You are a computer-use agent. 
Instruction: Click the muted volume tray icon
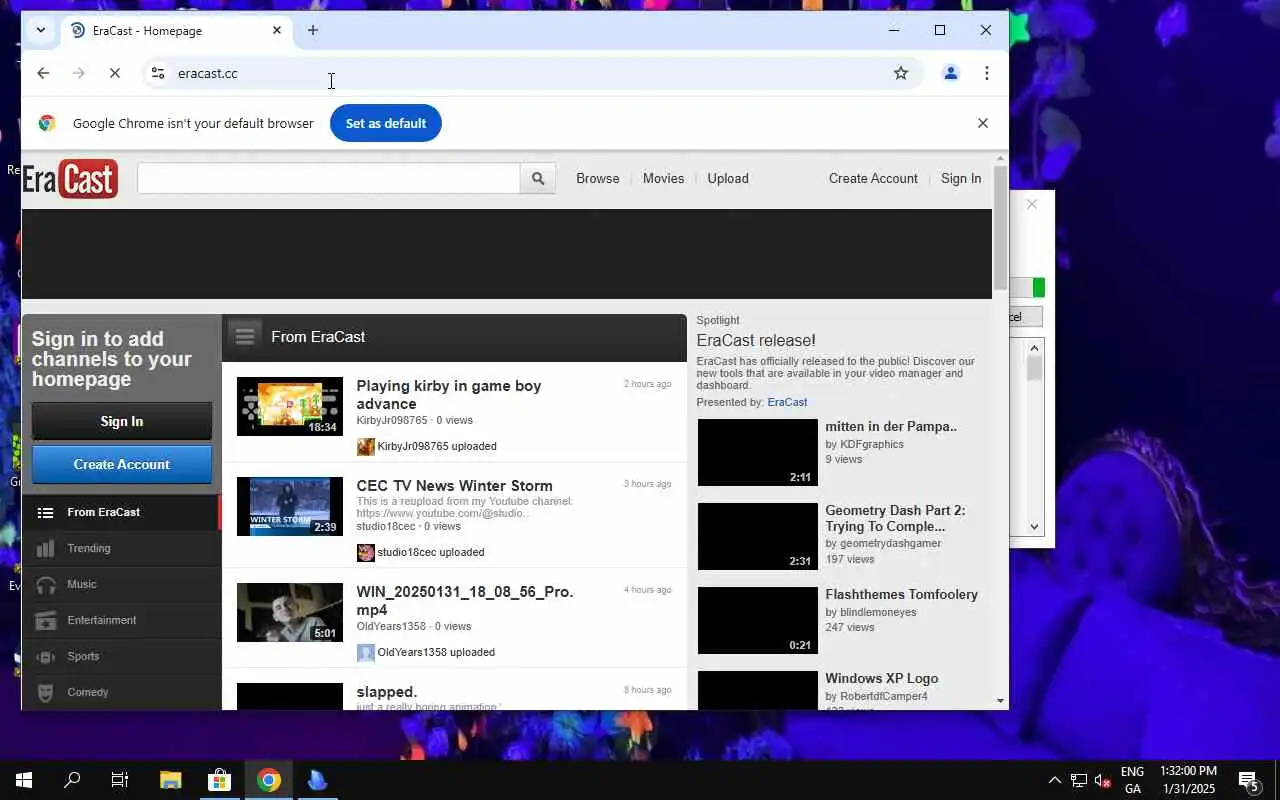click(1103, 780)
